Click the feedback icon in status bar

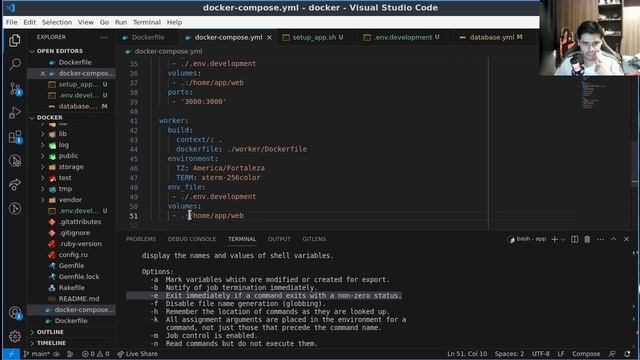(612, 354)
